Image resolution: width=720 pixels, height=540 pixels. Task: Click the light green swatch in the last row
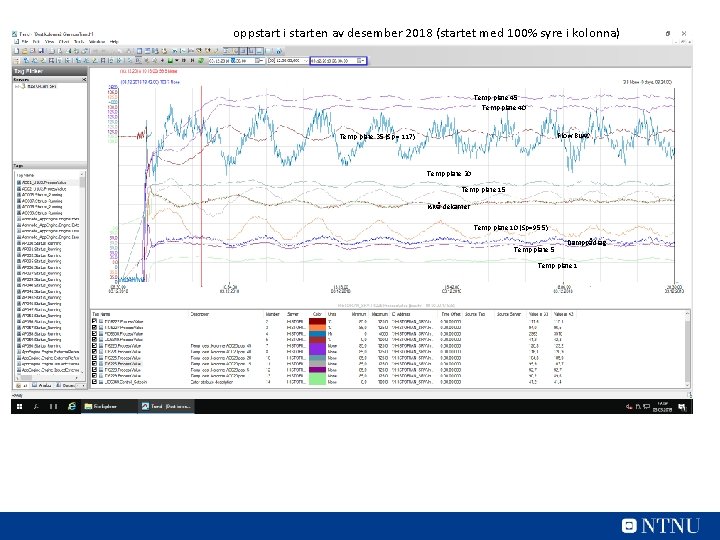[318, 382]
